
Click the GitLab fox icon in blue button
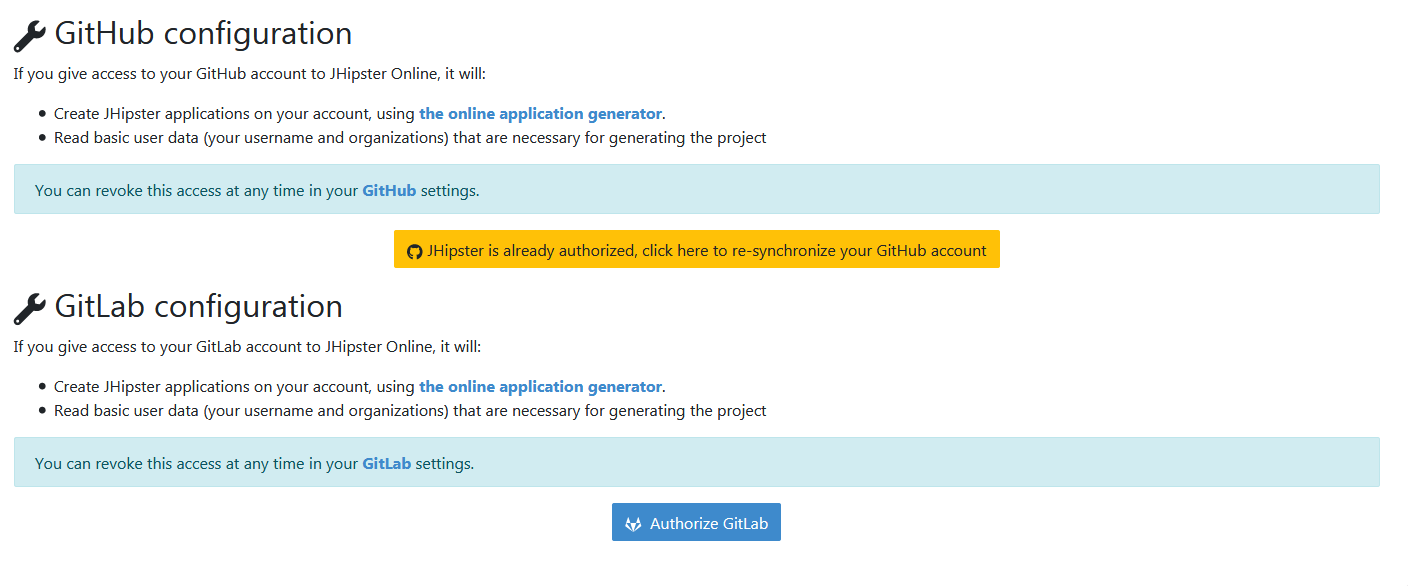click(633, 524)
